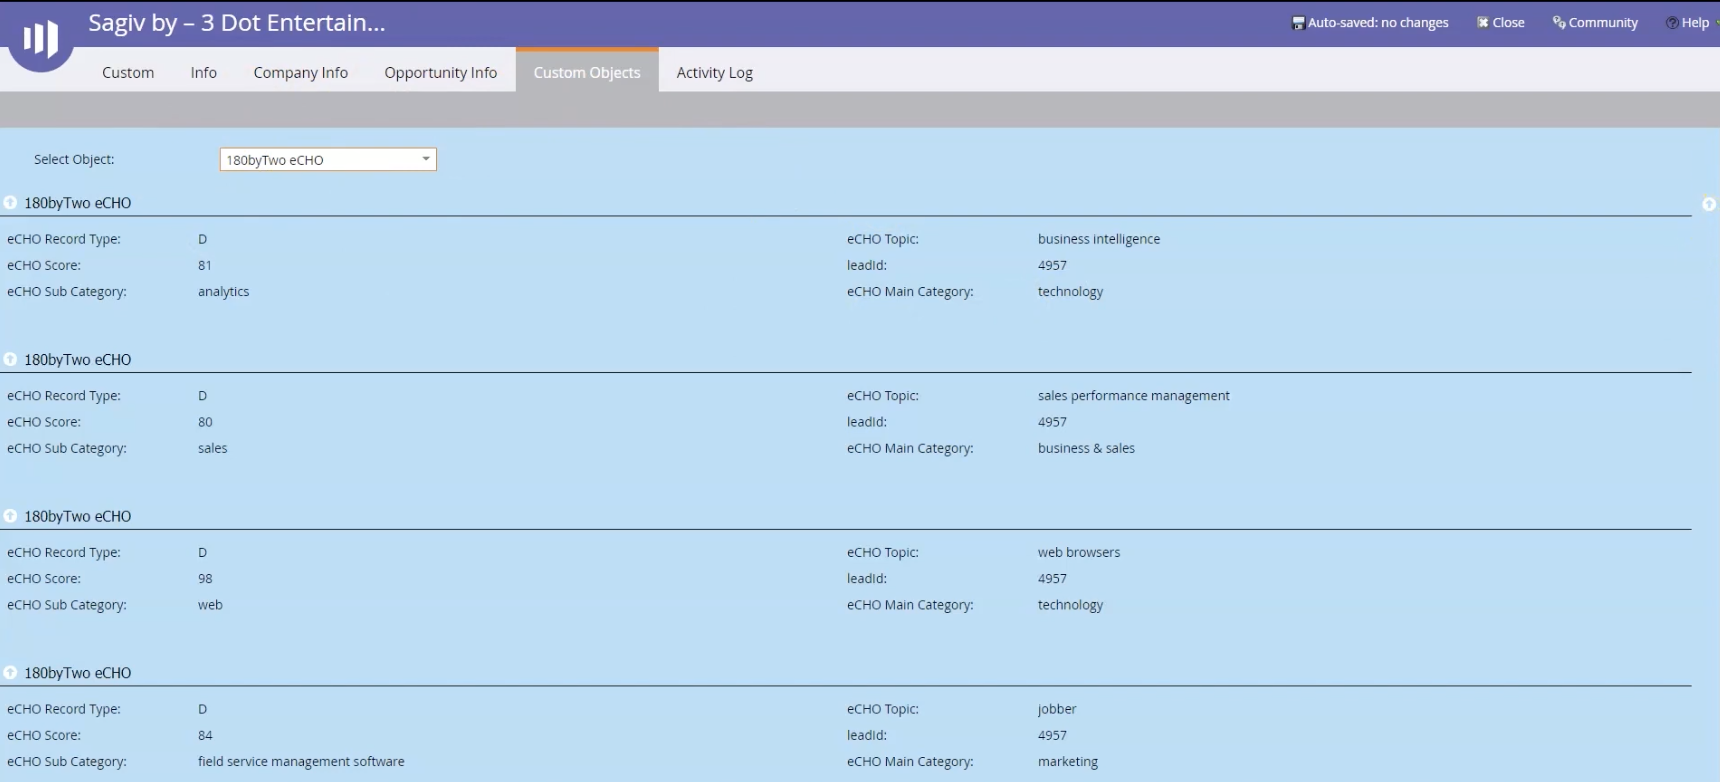Click the eCHO Score value 81
This screenshot has height=782, width=1720.
click(x=205, y=265)
